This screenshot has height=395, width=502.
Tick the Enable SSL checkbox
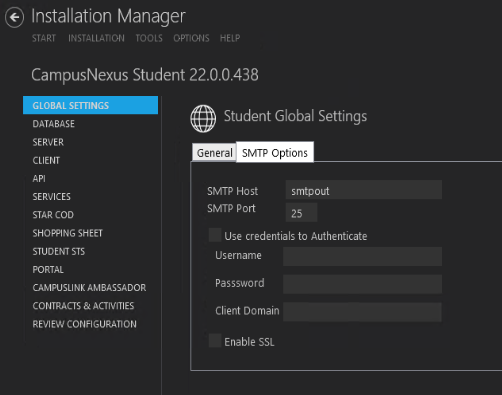[215, 341]
